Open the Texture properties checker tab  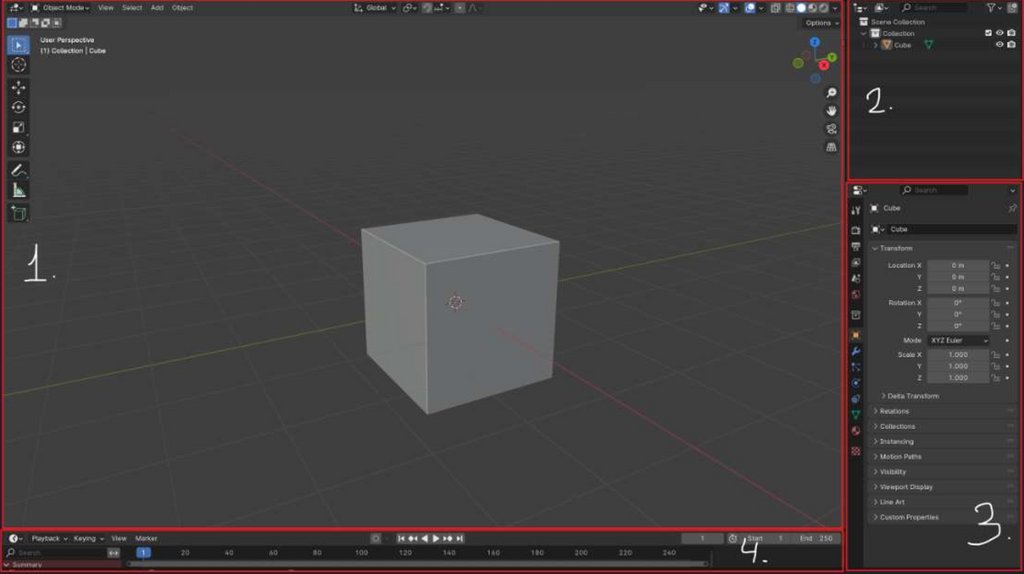coord(856,451)
